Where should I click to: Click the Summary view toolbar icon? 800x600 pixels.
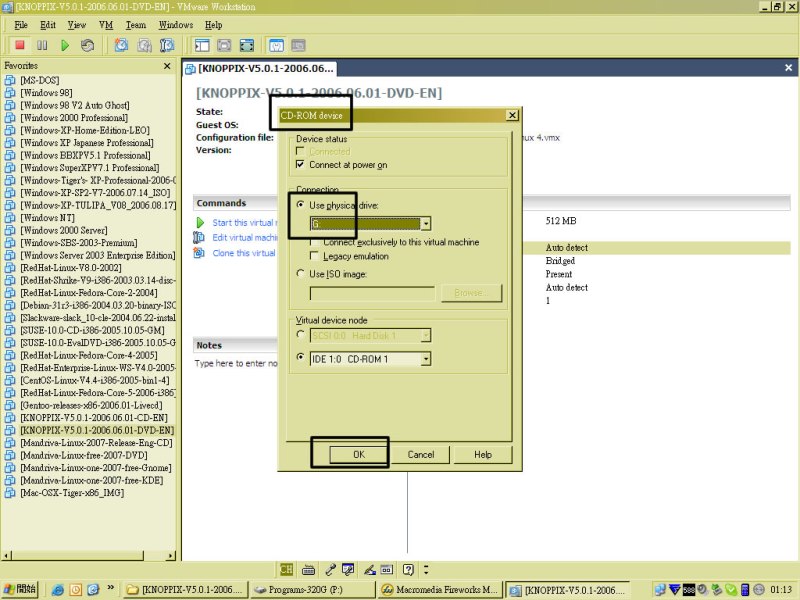[x=276, y=45]
